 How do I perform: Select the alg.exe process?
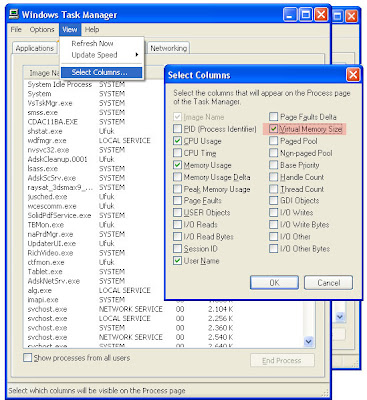click(40, 290)
